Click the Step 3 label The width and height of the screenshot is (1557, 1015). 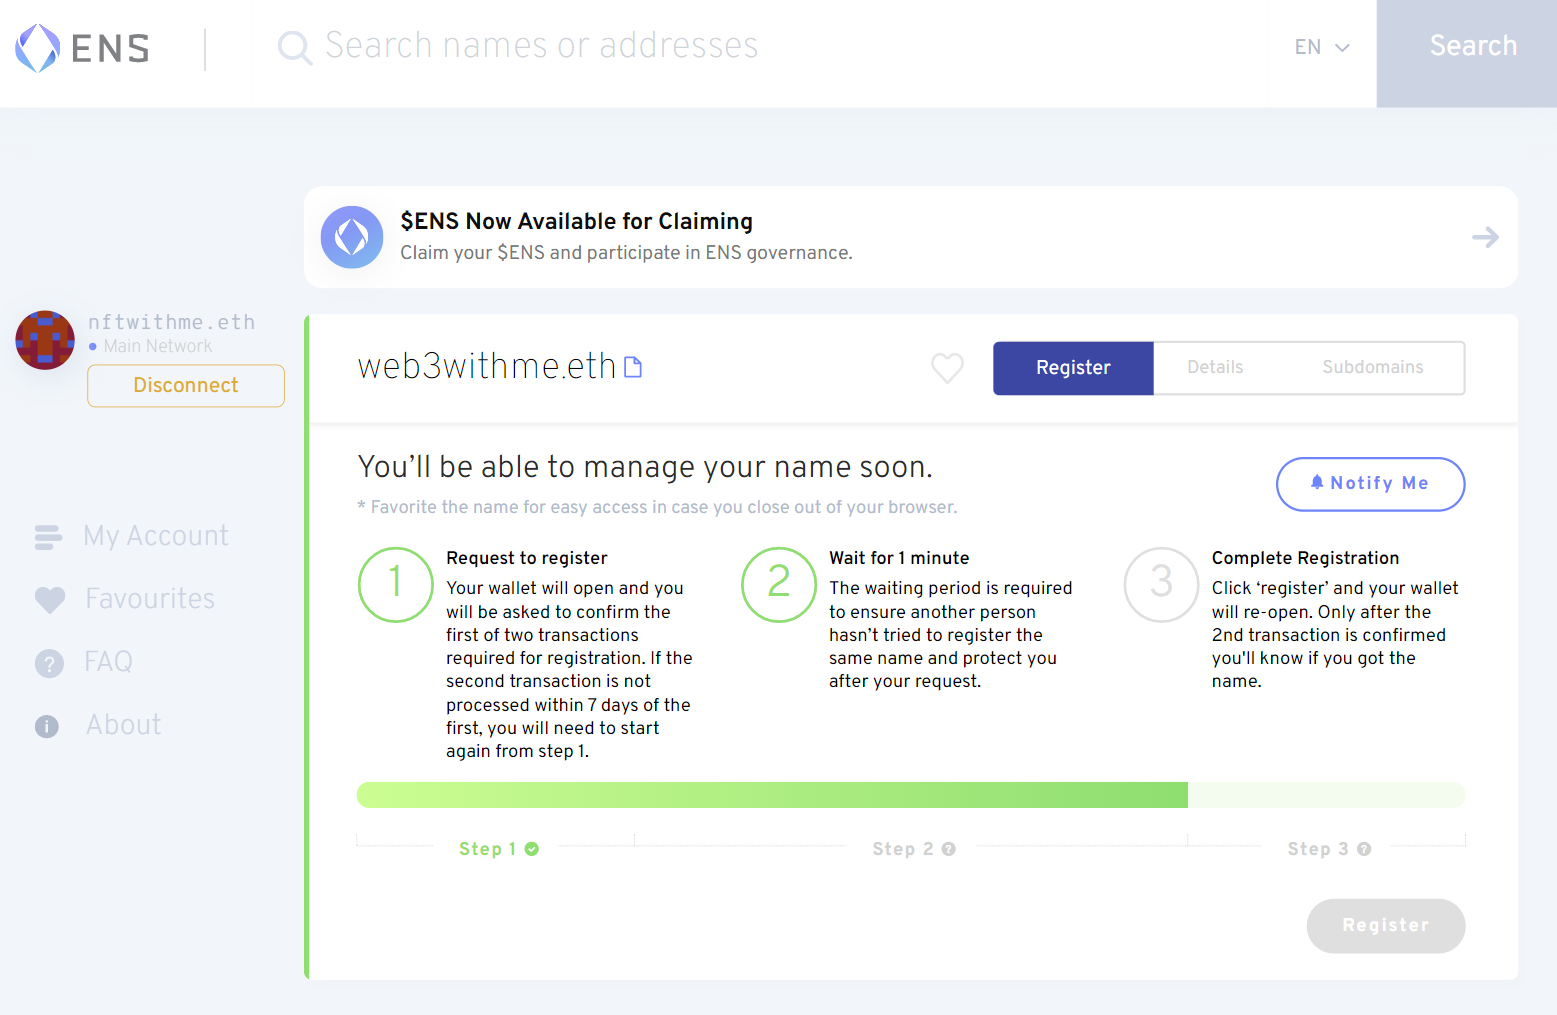click(1318, 849)
